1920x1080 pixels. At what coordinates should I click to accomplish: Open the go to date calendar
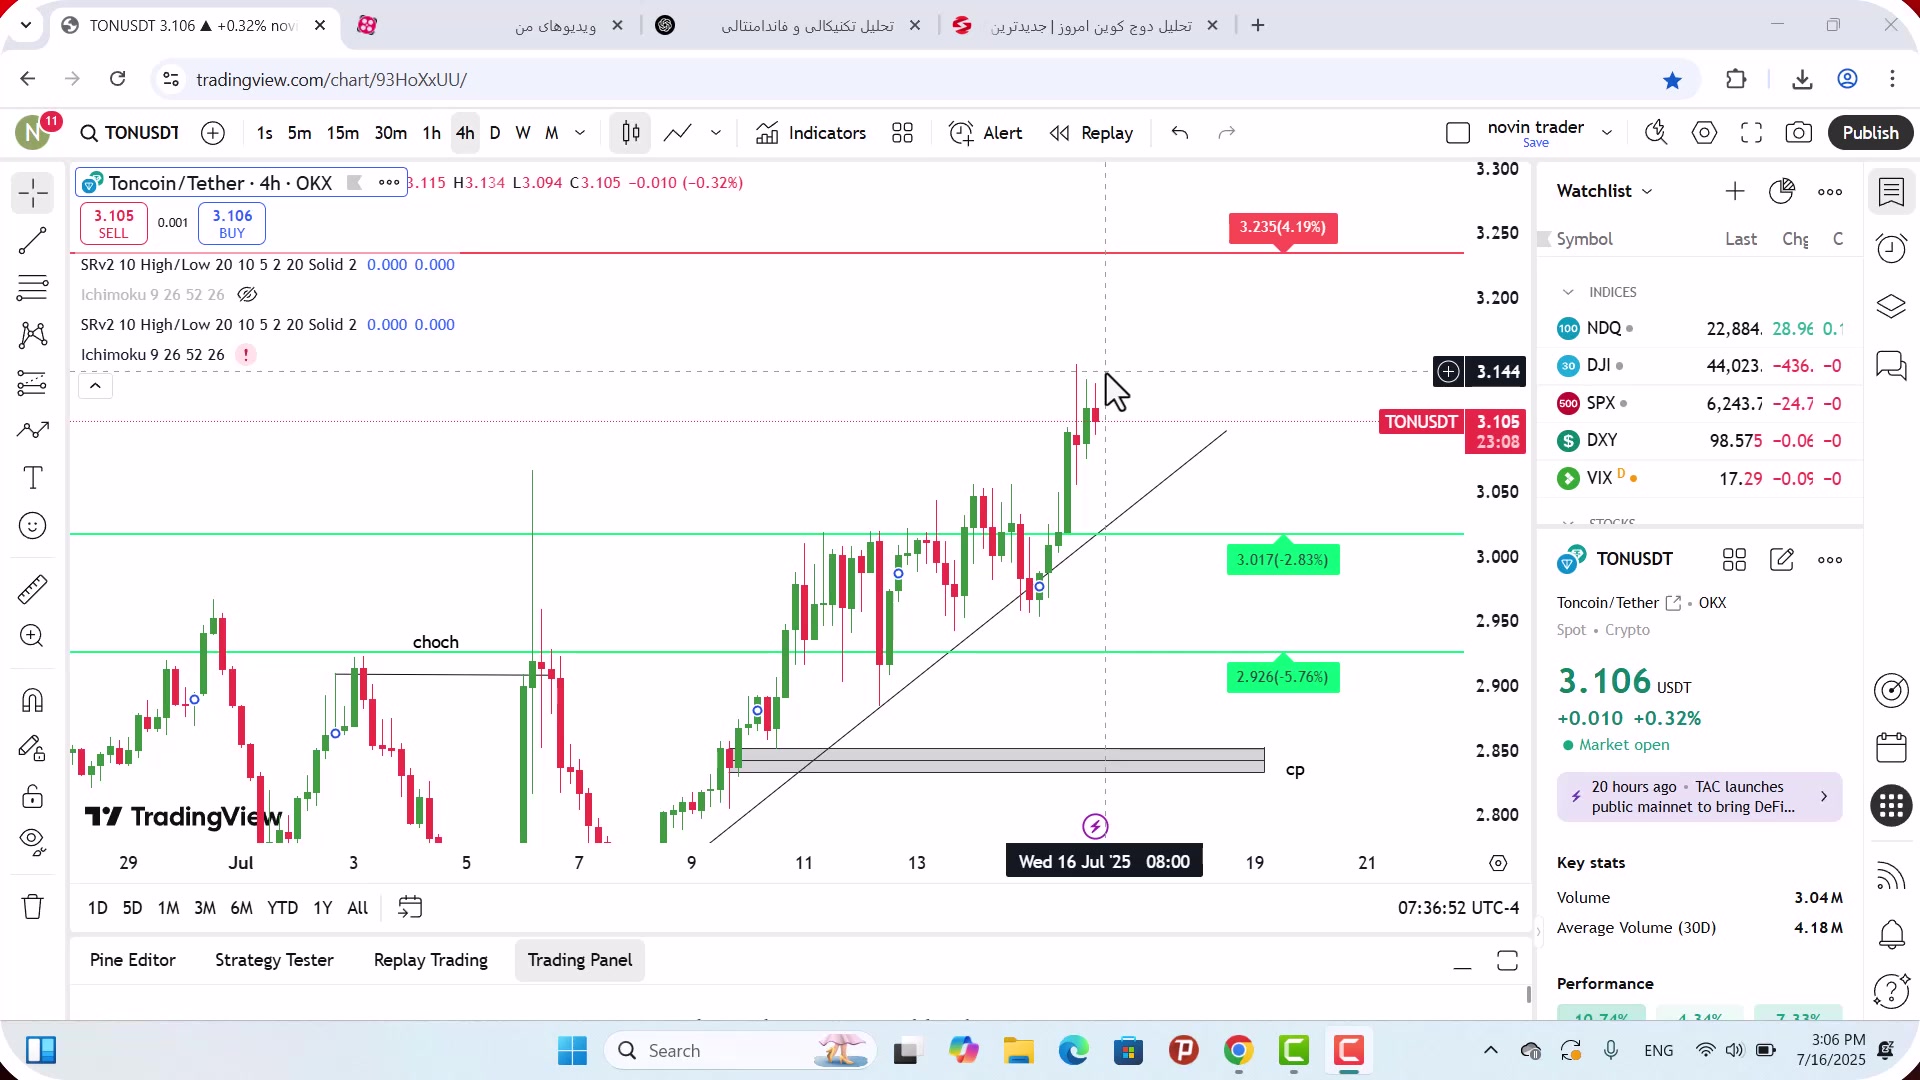click(410, 907)
